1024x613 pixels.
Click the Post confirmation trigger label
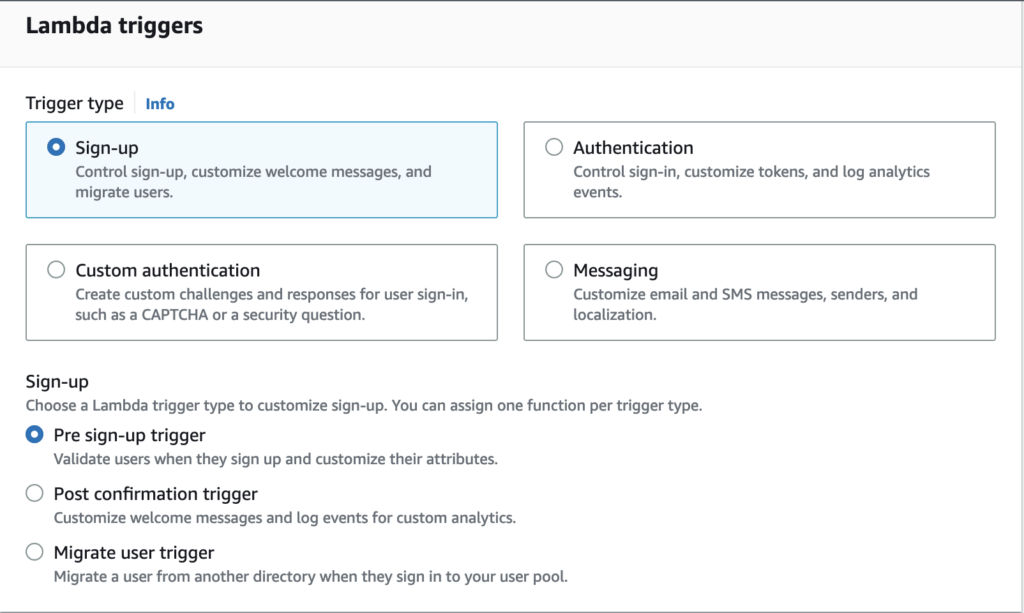pos(155,493)
